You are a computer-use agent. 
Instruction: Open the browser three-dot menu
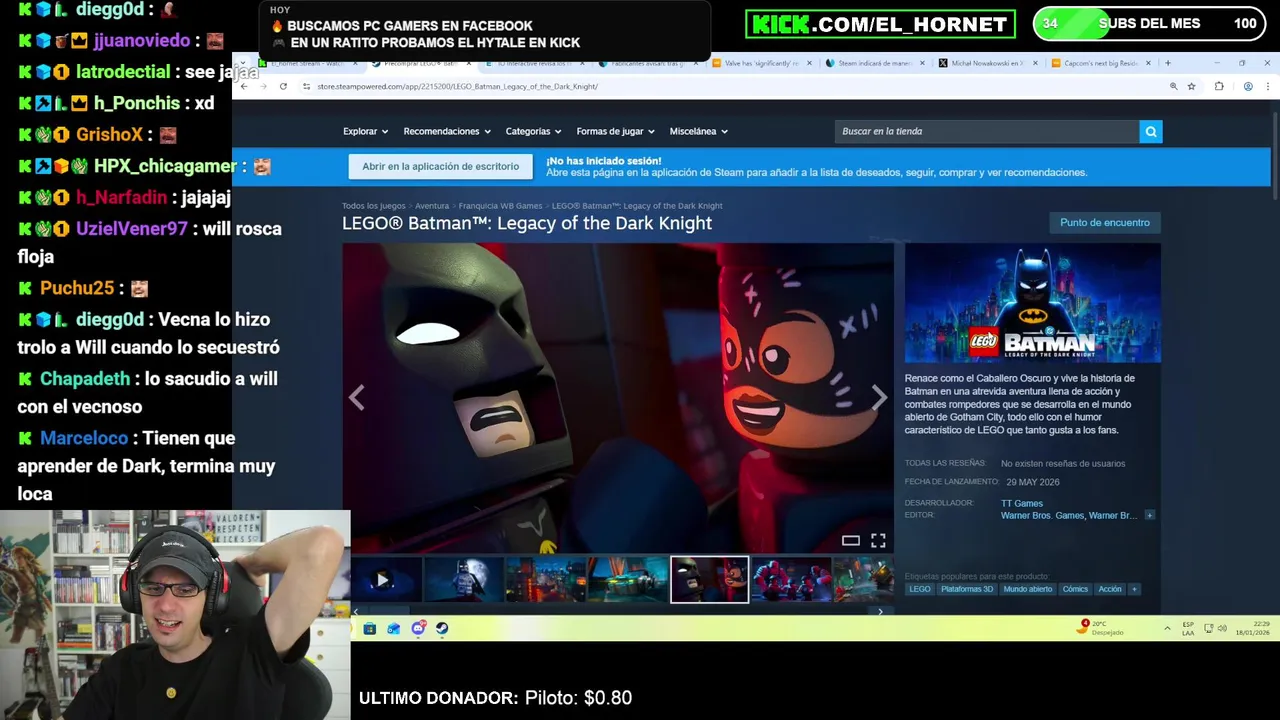(1267, 86)
